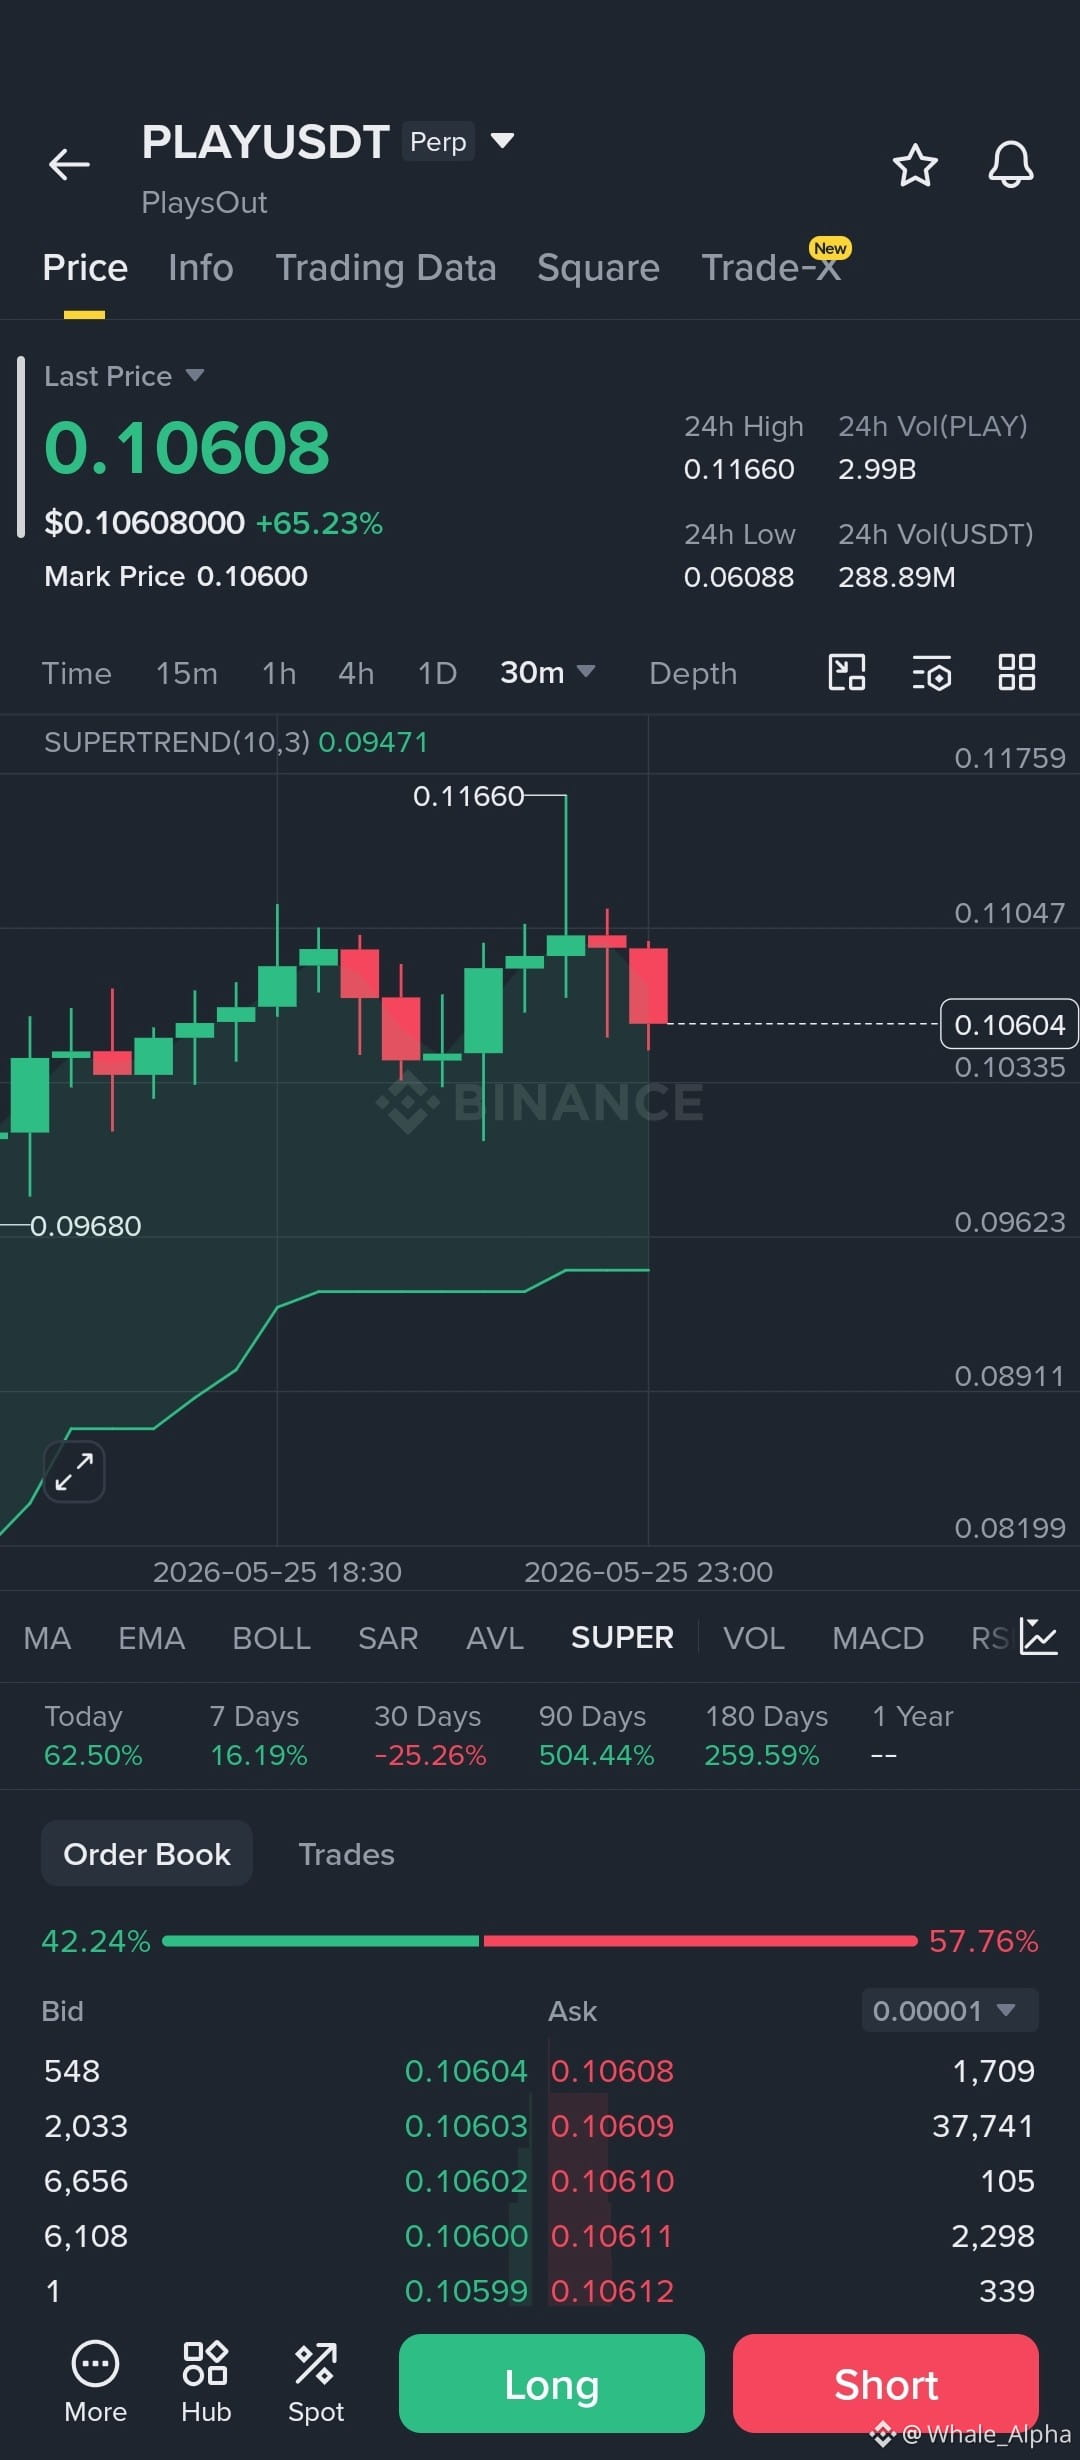1080x2460 pixels.
Task: Show the Depth chart
Action: [x=693, y=673]
